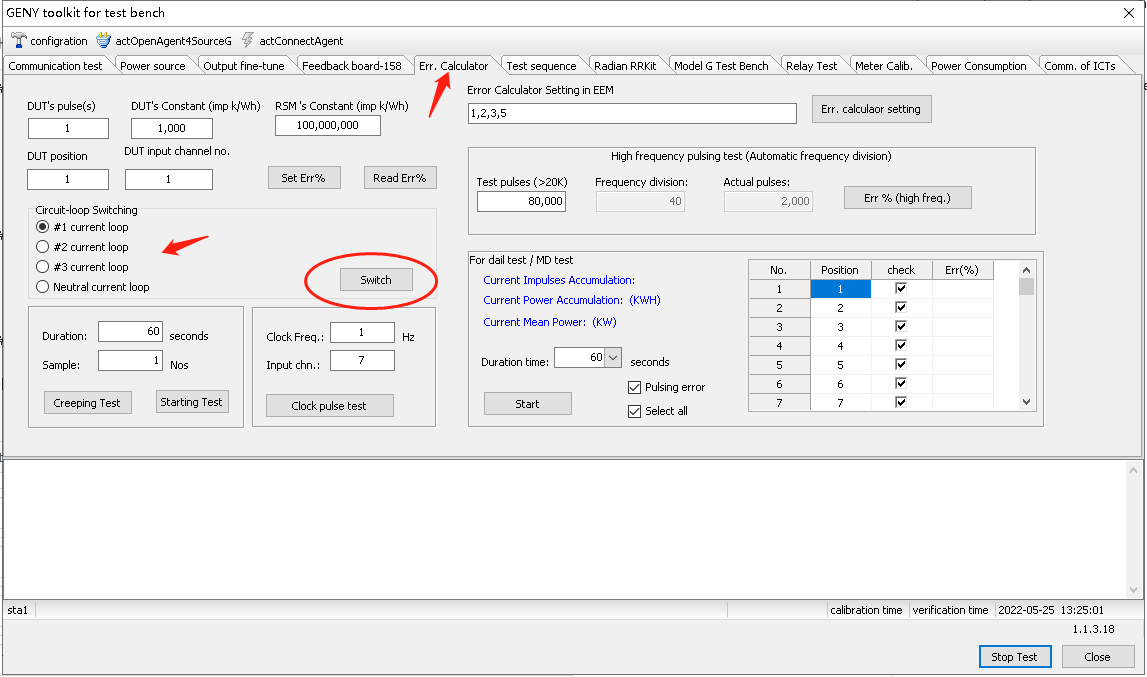Click the Clock Freq. input field
1147x677 pixels.
coord(362,332)
